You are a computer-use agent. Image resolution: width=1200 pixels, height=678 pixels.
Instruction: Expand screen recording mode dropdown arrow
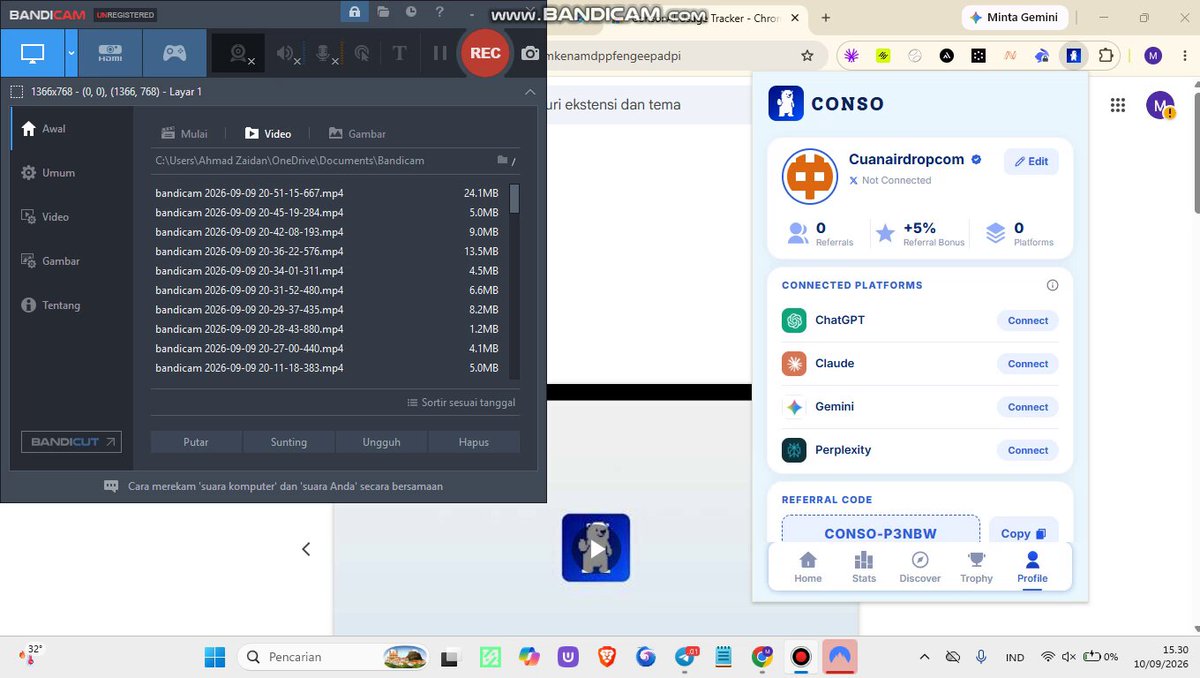(x=71, y=54)
